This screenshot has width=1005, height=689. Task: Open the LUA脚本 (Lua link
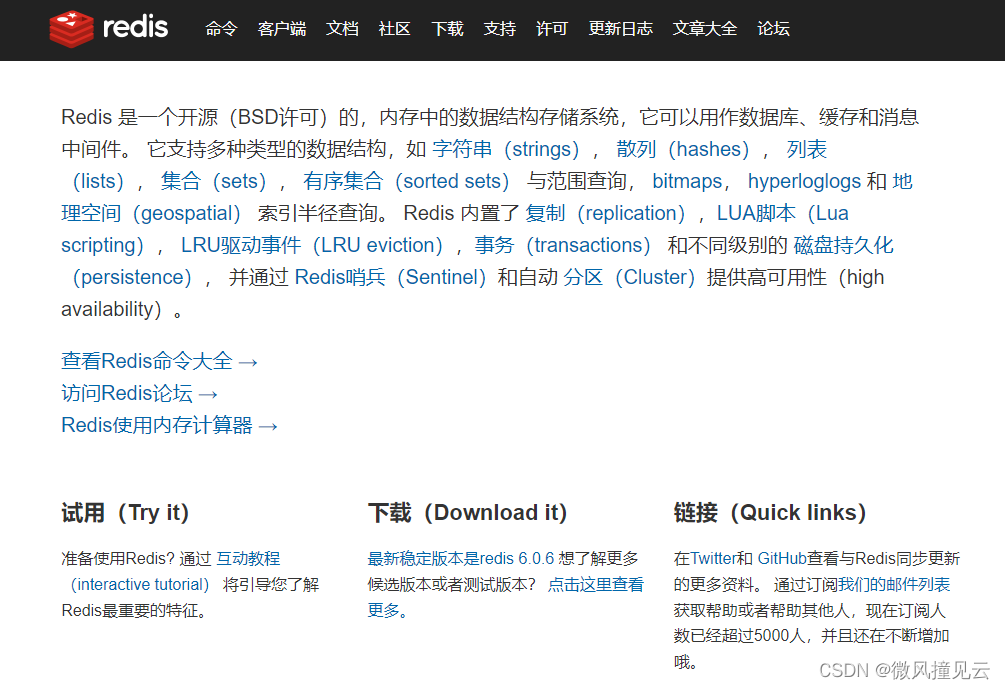[783, 213]
